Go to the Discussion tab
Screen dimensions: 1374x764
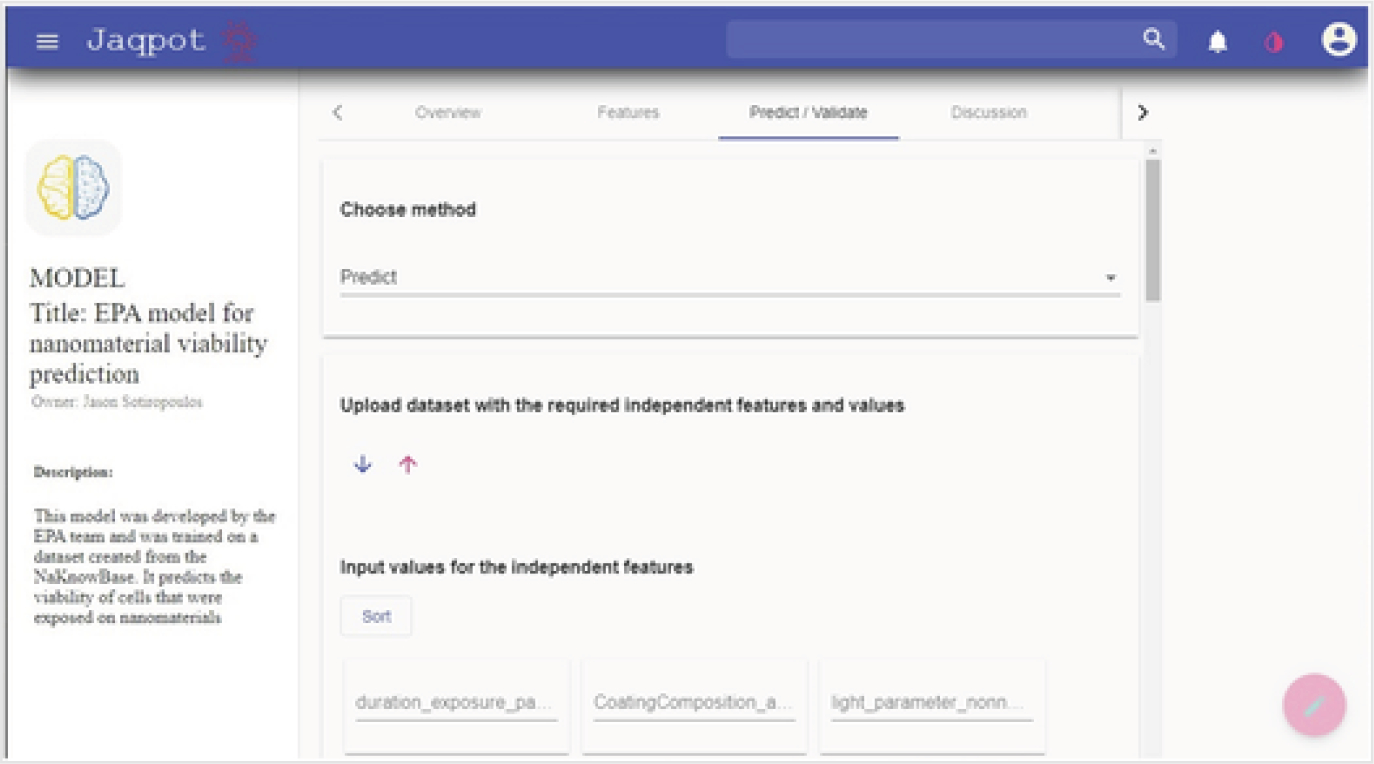[x=988, y=113]
